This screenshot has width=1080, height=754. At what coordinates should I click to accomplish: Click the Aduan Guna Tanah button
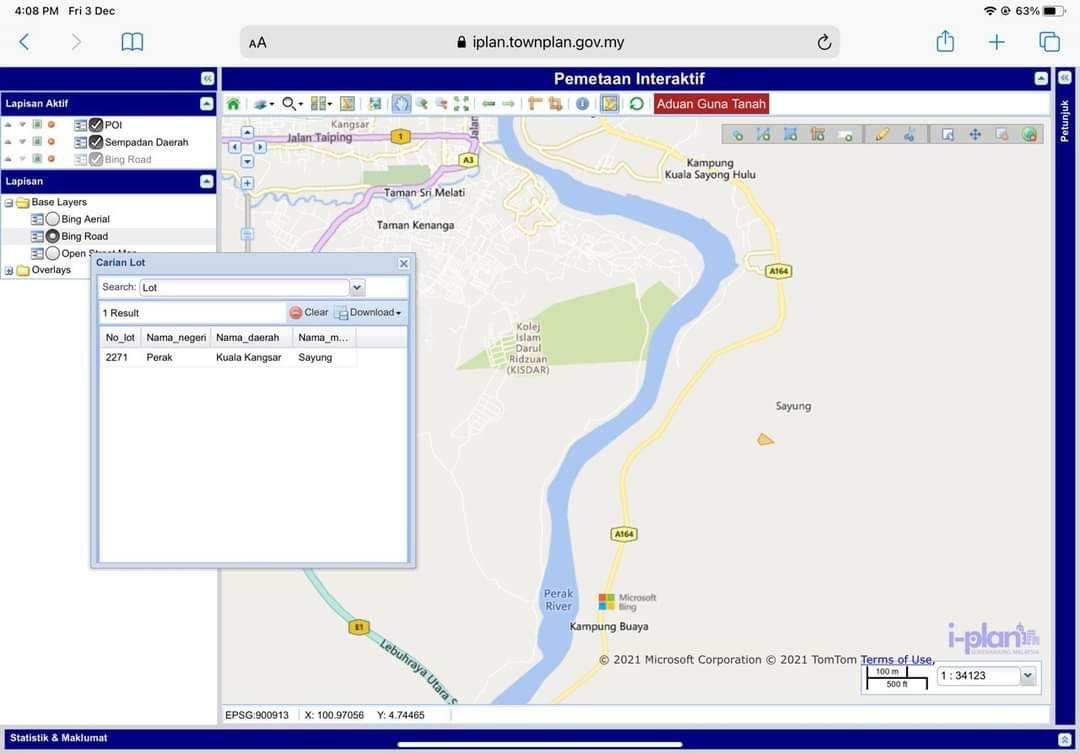tap(711, 104)
